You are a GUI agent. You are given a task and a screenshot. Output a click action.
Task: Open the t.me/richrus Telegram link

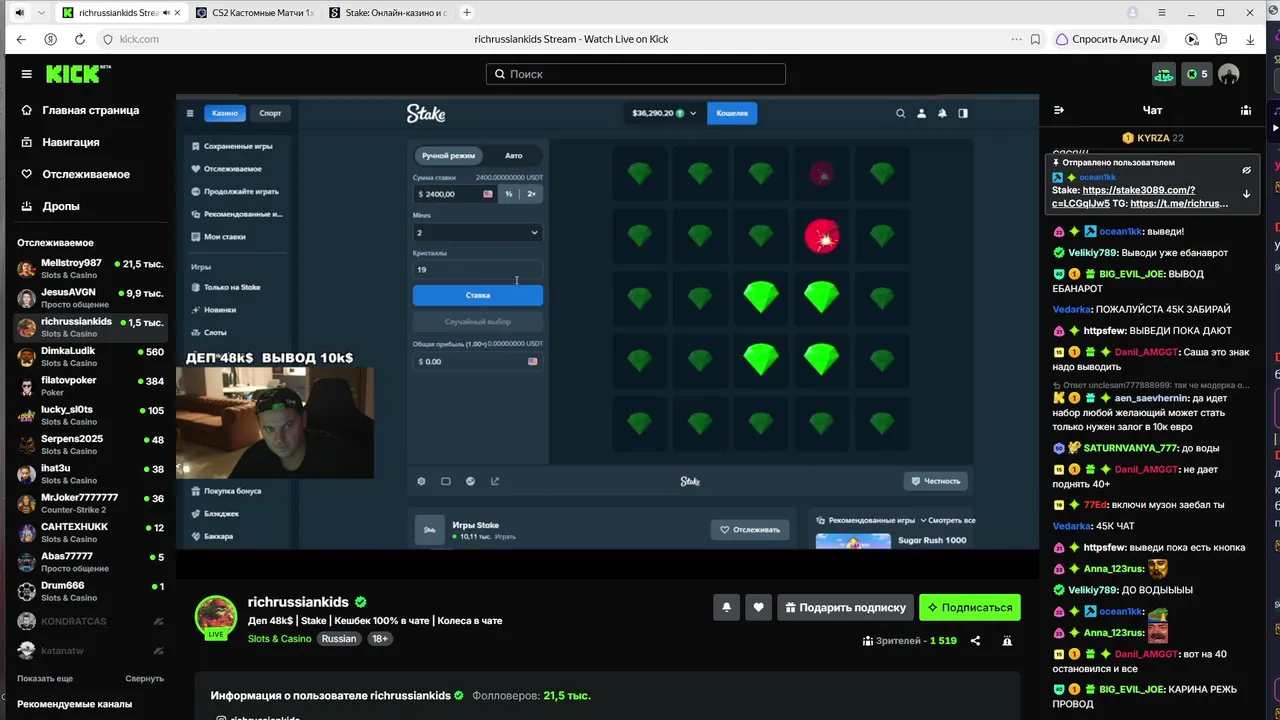click(1179, 203)
